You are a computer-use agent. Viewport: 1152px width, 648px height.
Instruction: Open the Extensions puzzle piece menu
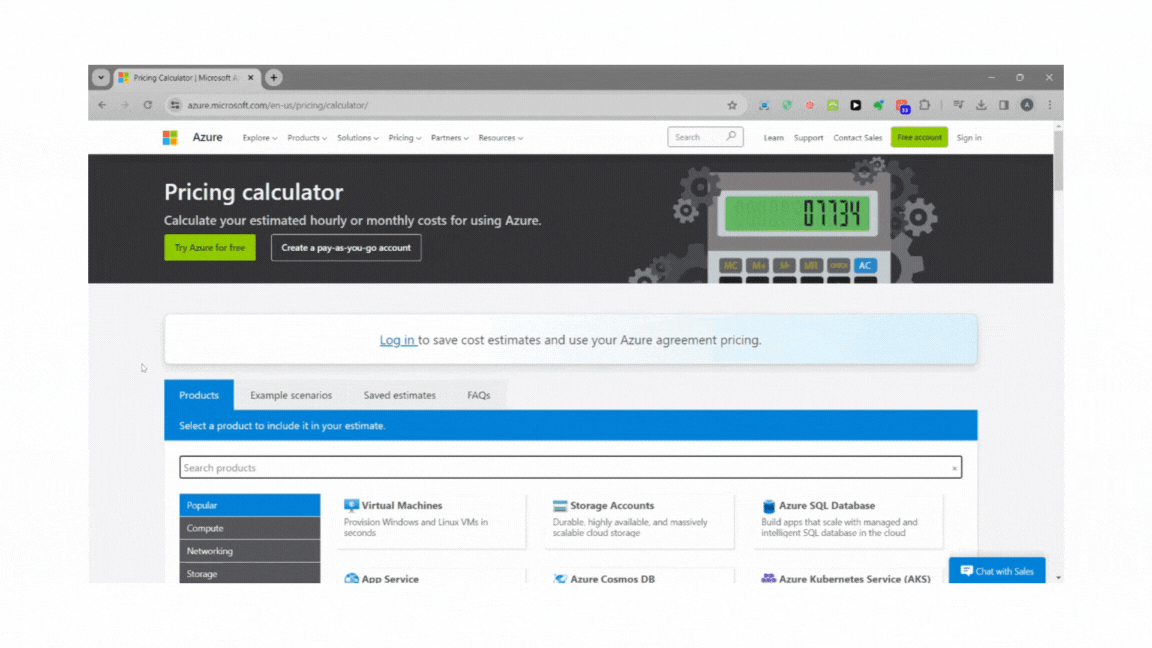[x=924, y=105]
